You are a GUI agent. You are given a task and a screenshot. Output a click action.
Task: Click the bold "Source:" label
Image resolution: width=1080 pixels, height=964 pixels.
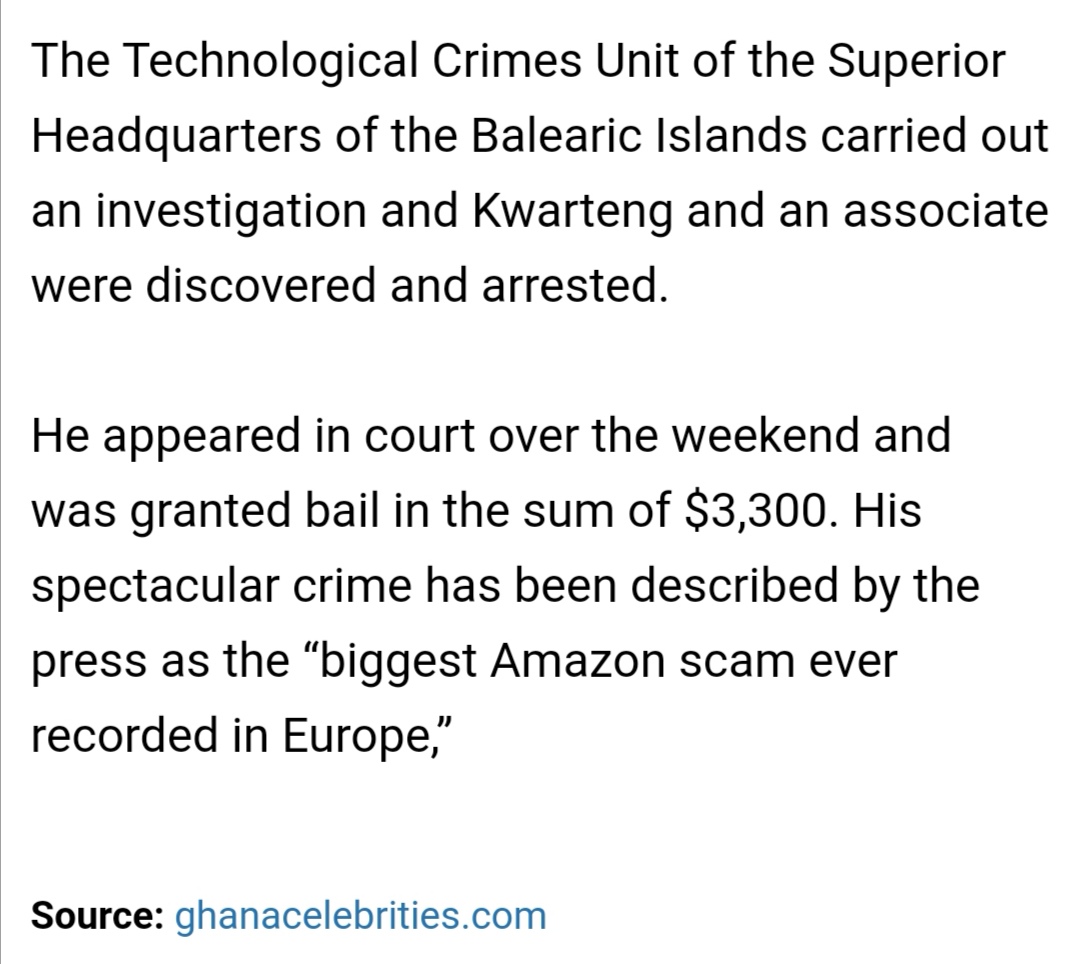point(97,915)
